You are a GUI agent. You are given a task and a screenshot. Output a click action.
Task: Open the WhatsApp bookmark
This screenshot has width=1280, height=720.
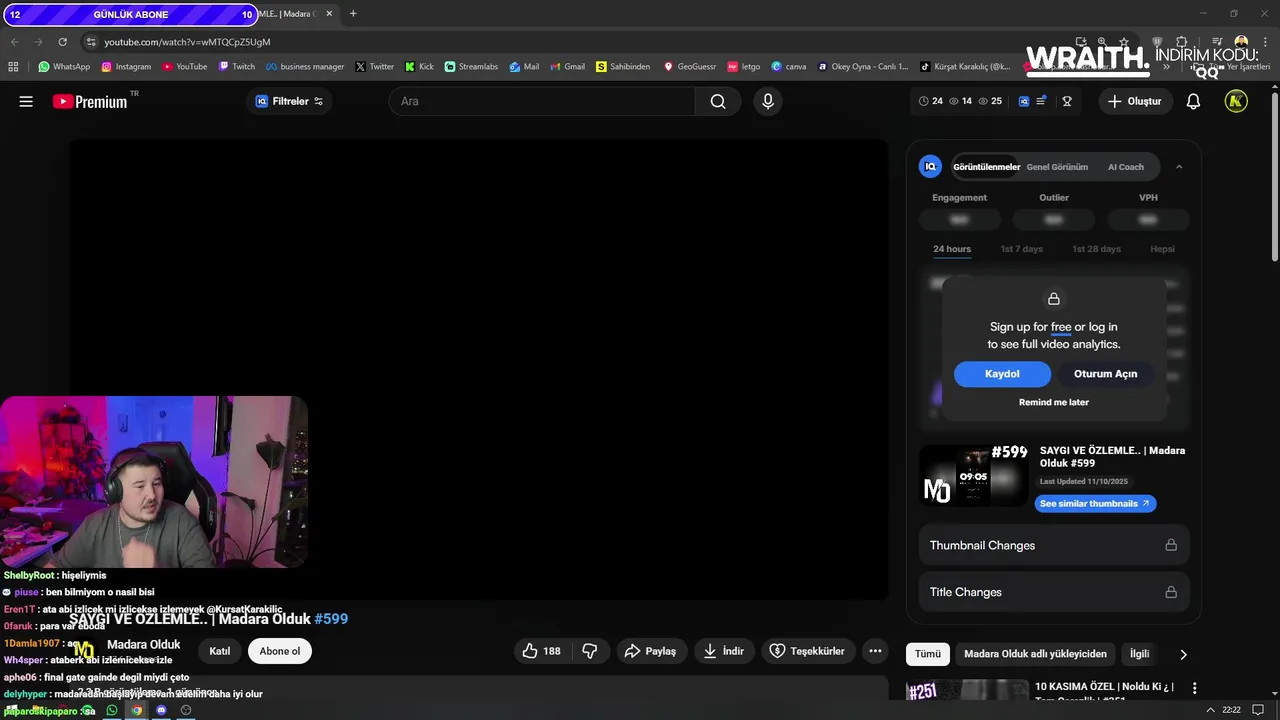[64, 67]
